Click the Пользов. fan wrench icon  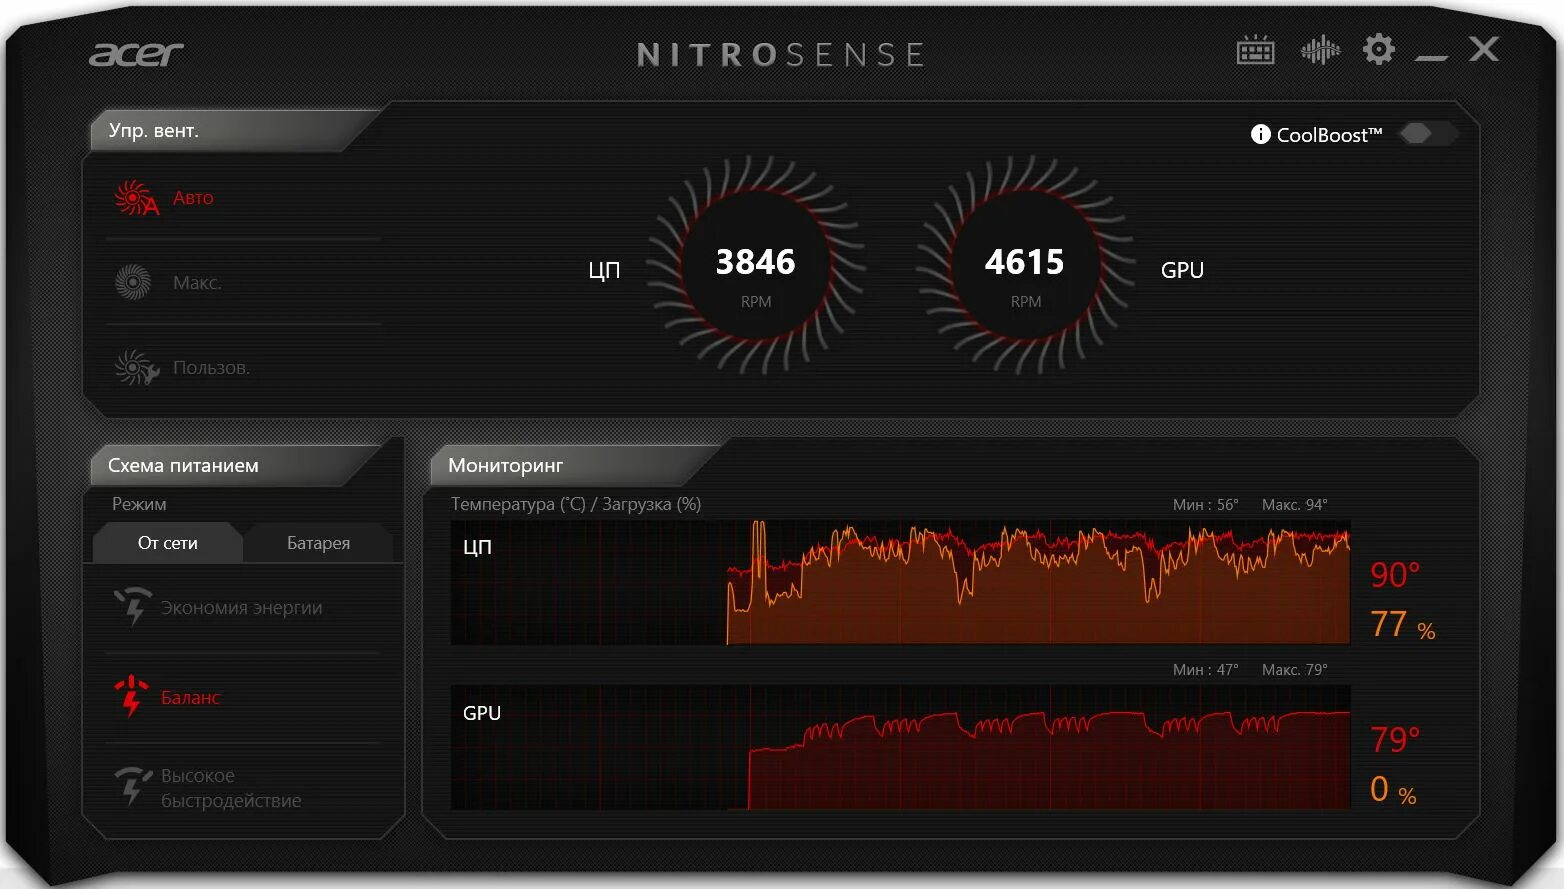[x=136, y=368]
